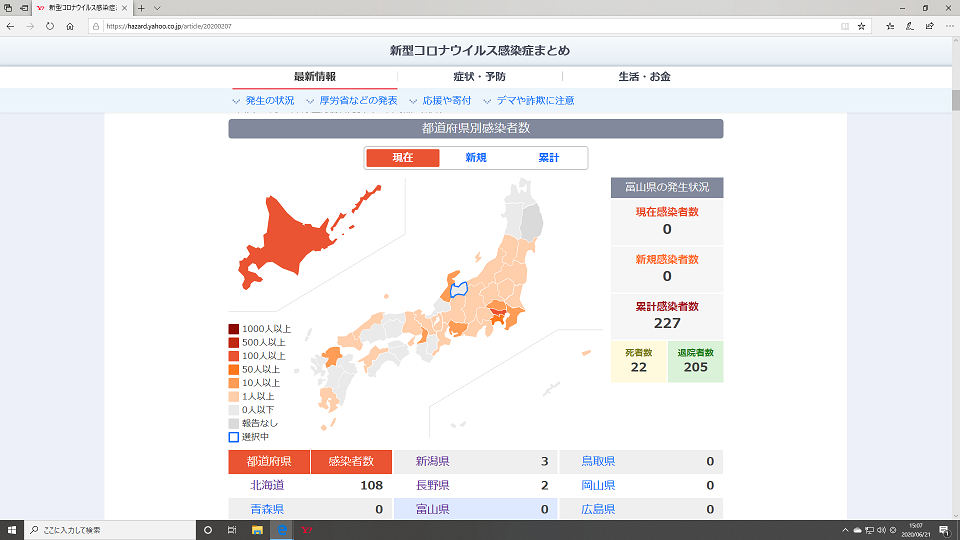Click the 都道府県 table header
This screenshot has width=960, height=540.
click(269, 462)
